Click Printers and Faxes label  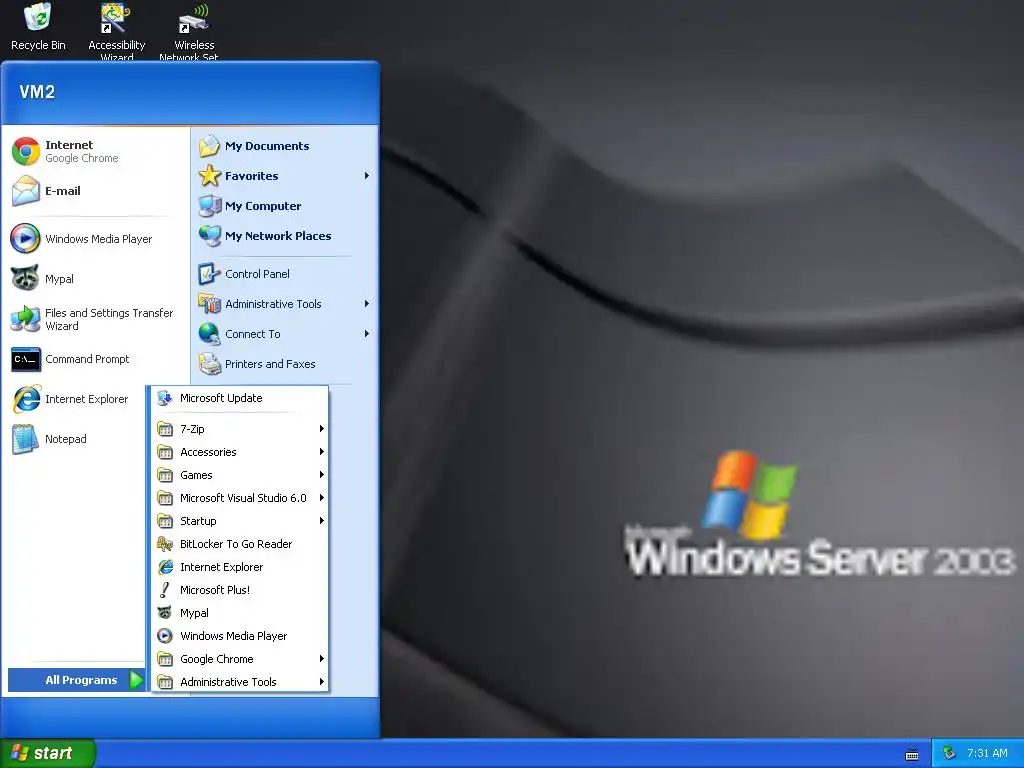(x=270, y=364)
